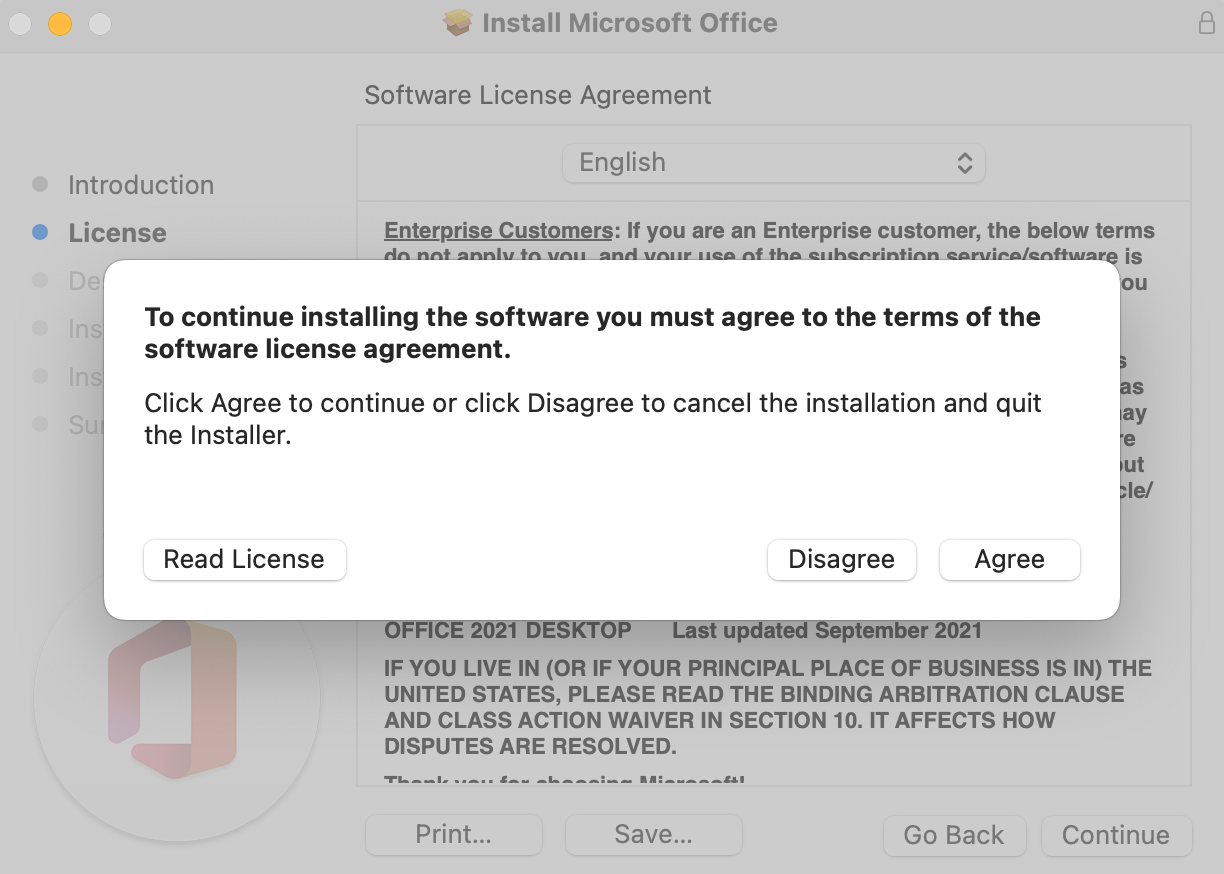Click the lock icon in the title bar
The height and width of the screenshot is (874, 1224).
pos(1207,23)
